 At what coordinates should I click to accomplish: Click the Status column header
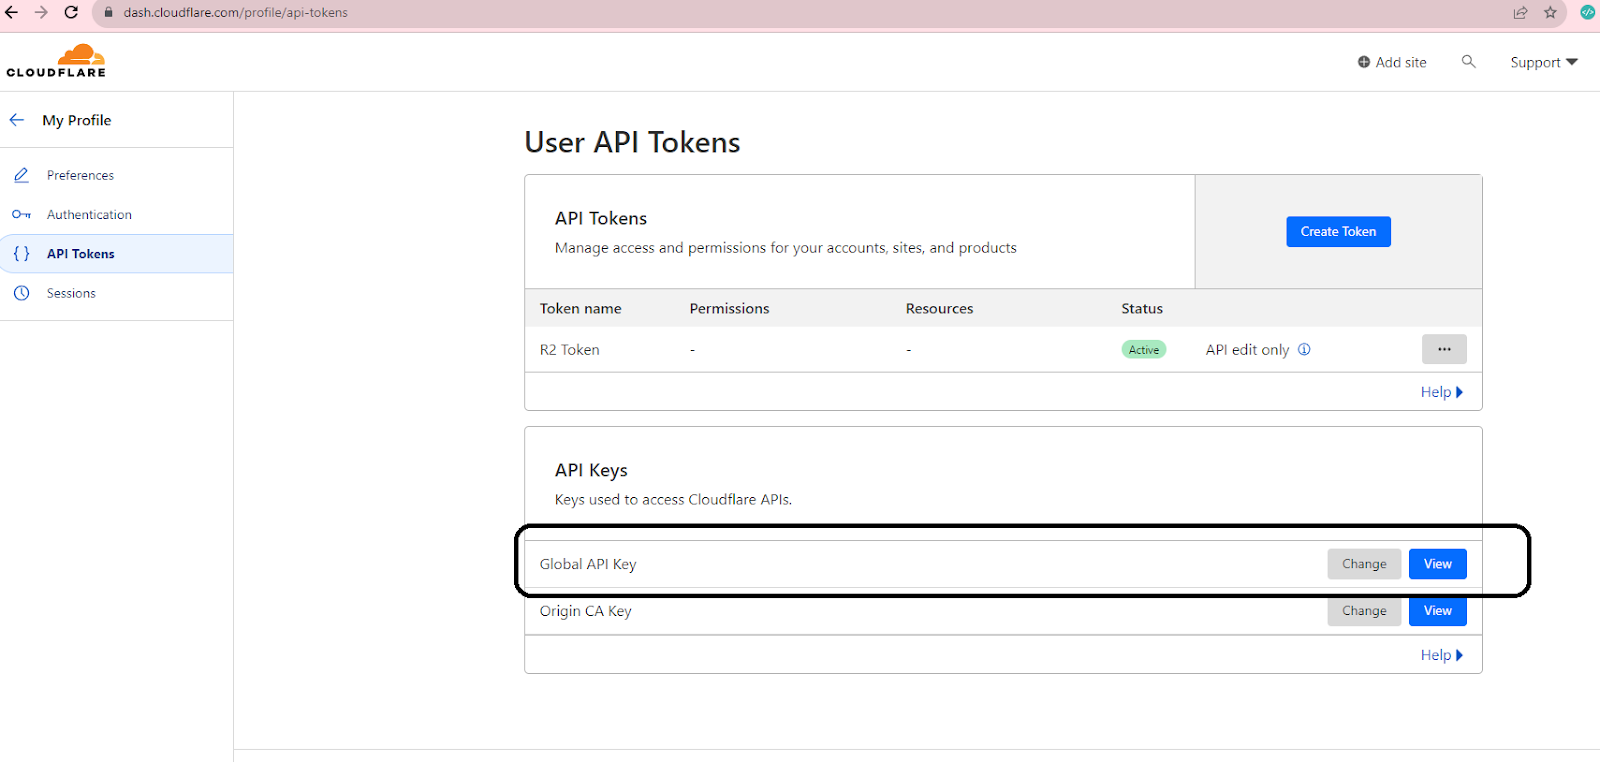click(x=1142, y=308)
